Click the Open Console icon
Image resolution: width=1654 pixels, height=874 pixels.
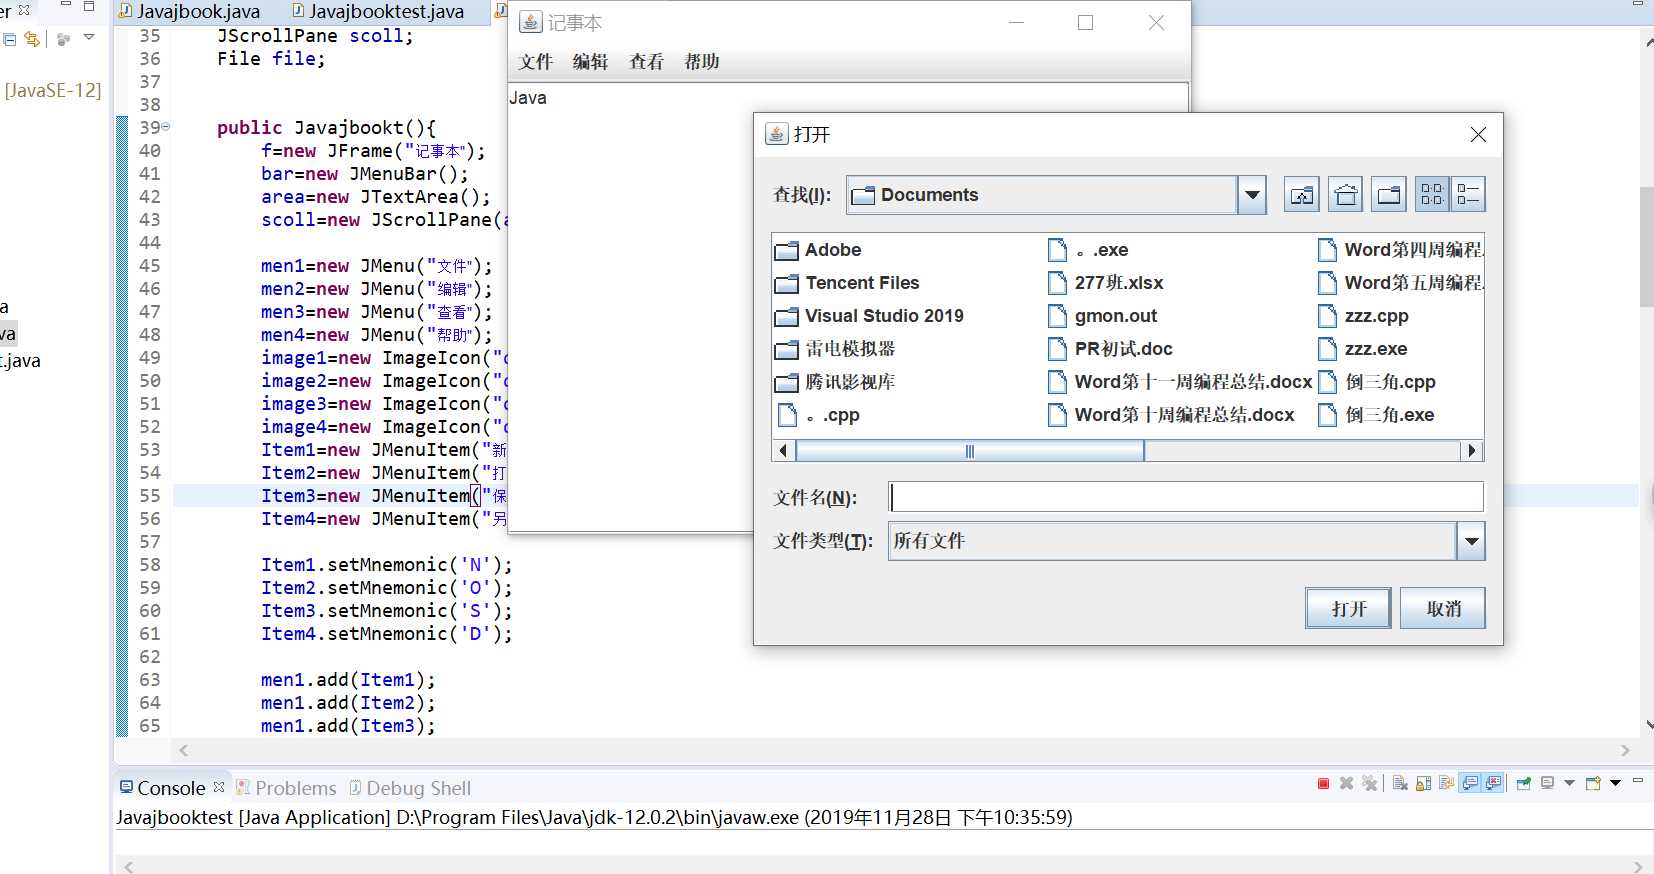[1593, 784]
